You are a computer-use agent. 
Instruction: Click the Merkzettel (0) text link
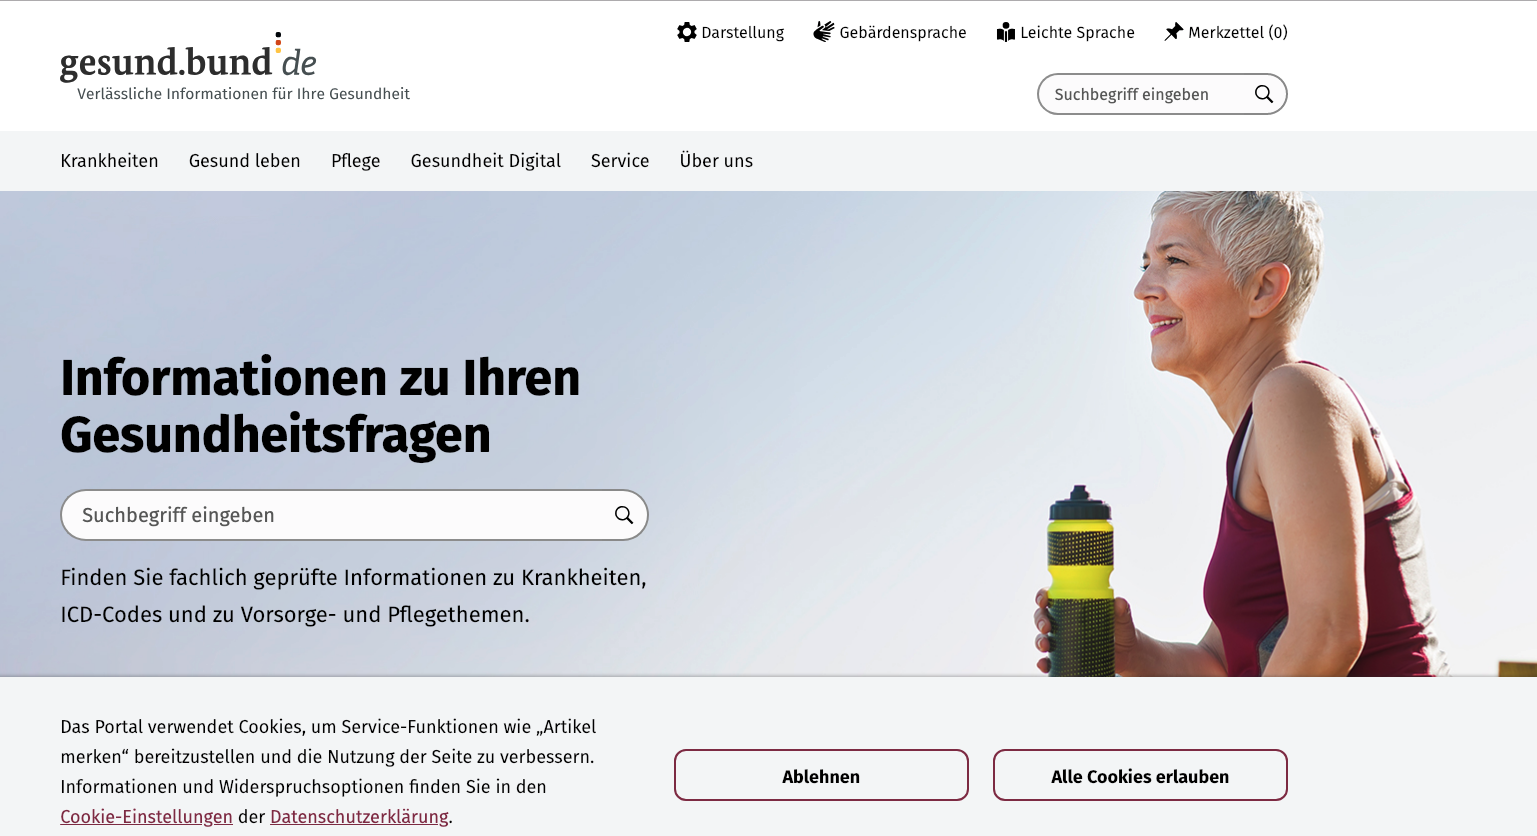point(1238,32)
